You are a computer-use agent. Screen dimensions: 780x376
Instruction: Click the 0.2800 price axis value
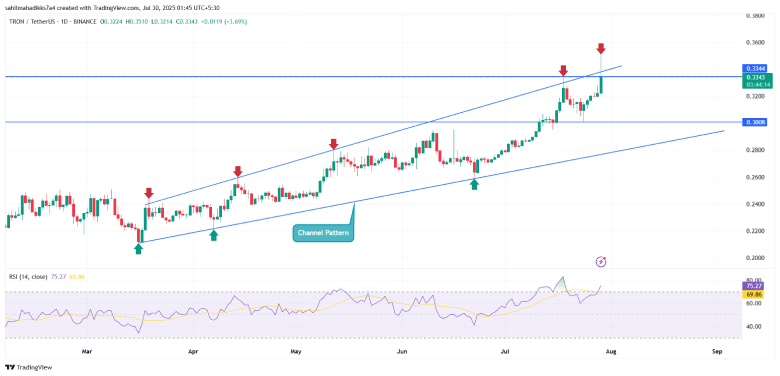pos(755,150)
